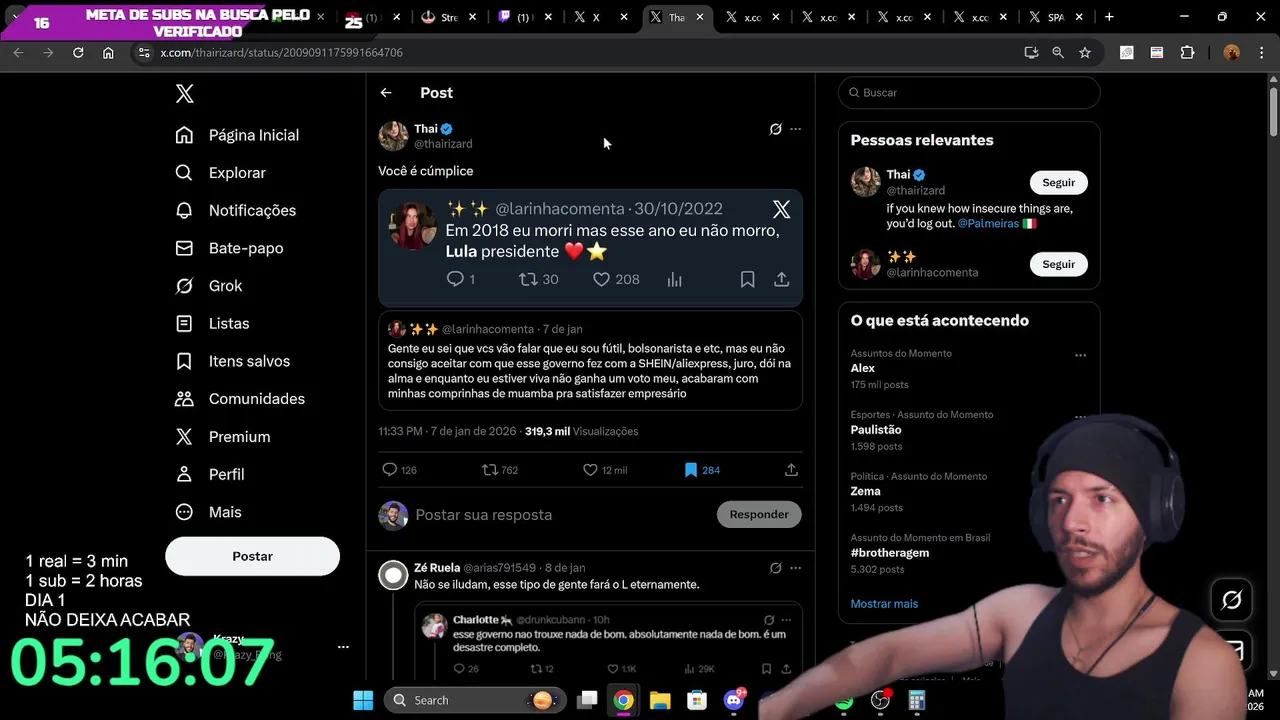The width and height of the screenshot is (1280, 720).
Task: Open Grok icon in sidebar
Action: 184,286
